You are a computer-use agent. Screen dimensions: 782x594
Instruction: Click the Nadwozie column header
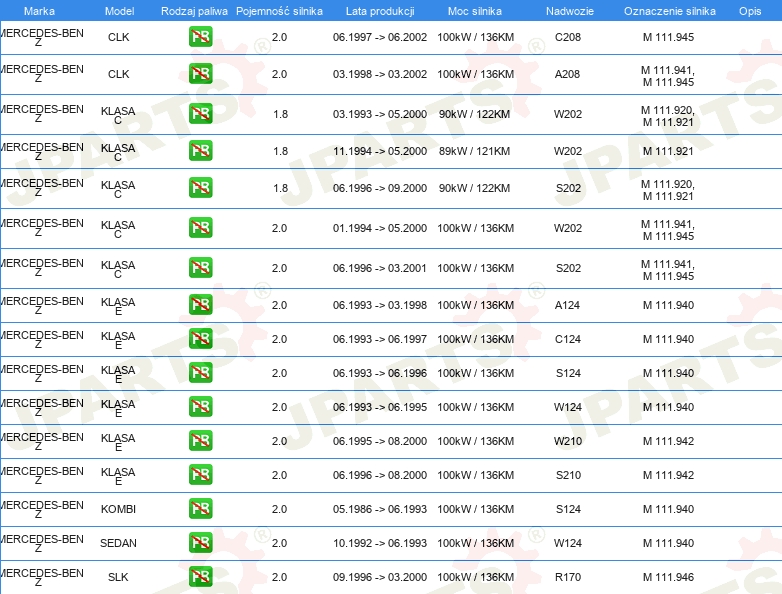[x=570, y=11]
